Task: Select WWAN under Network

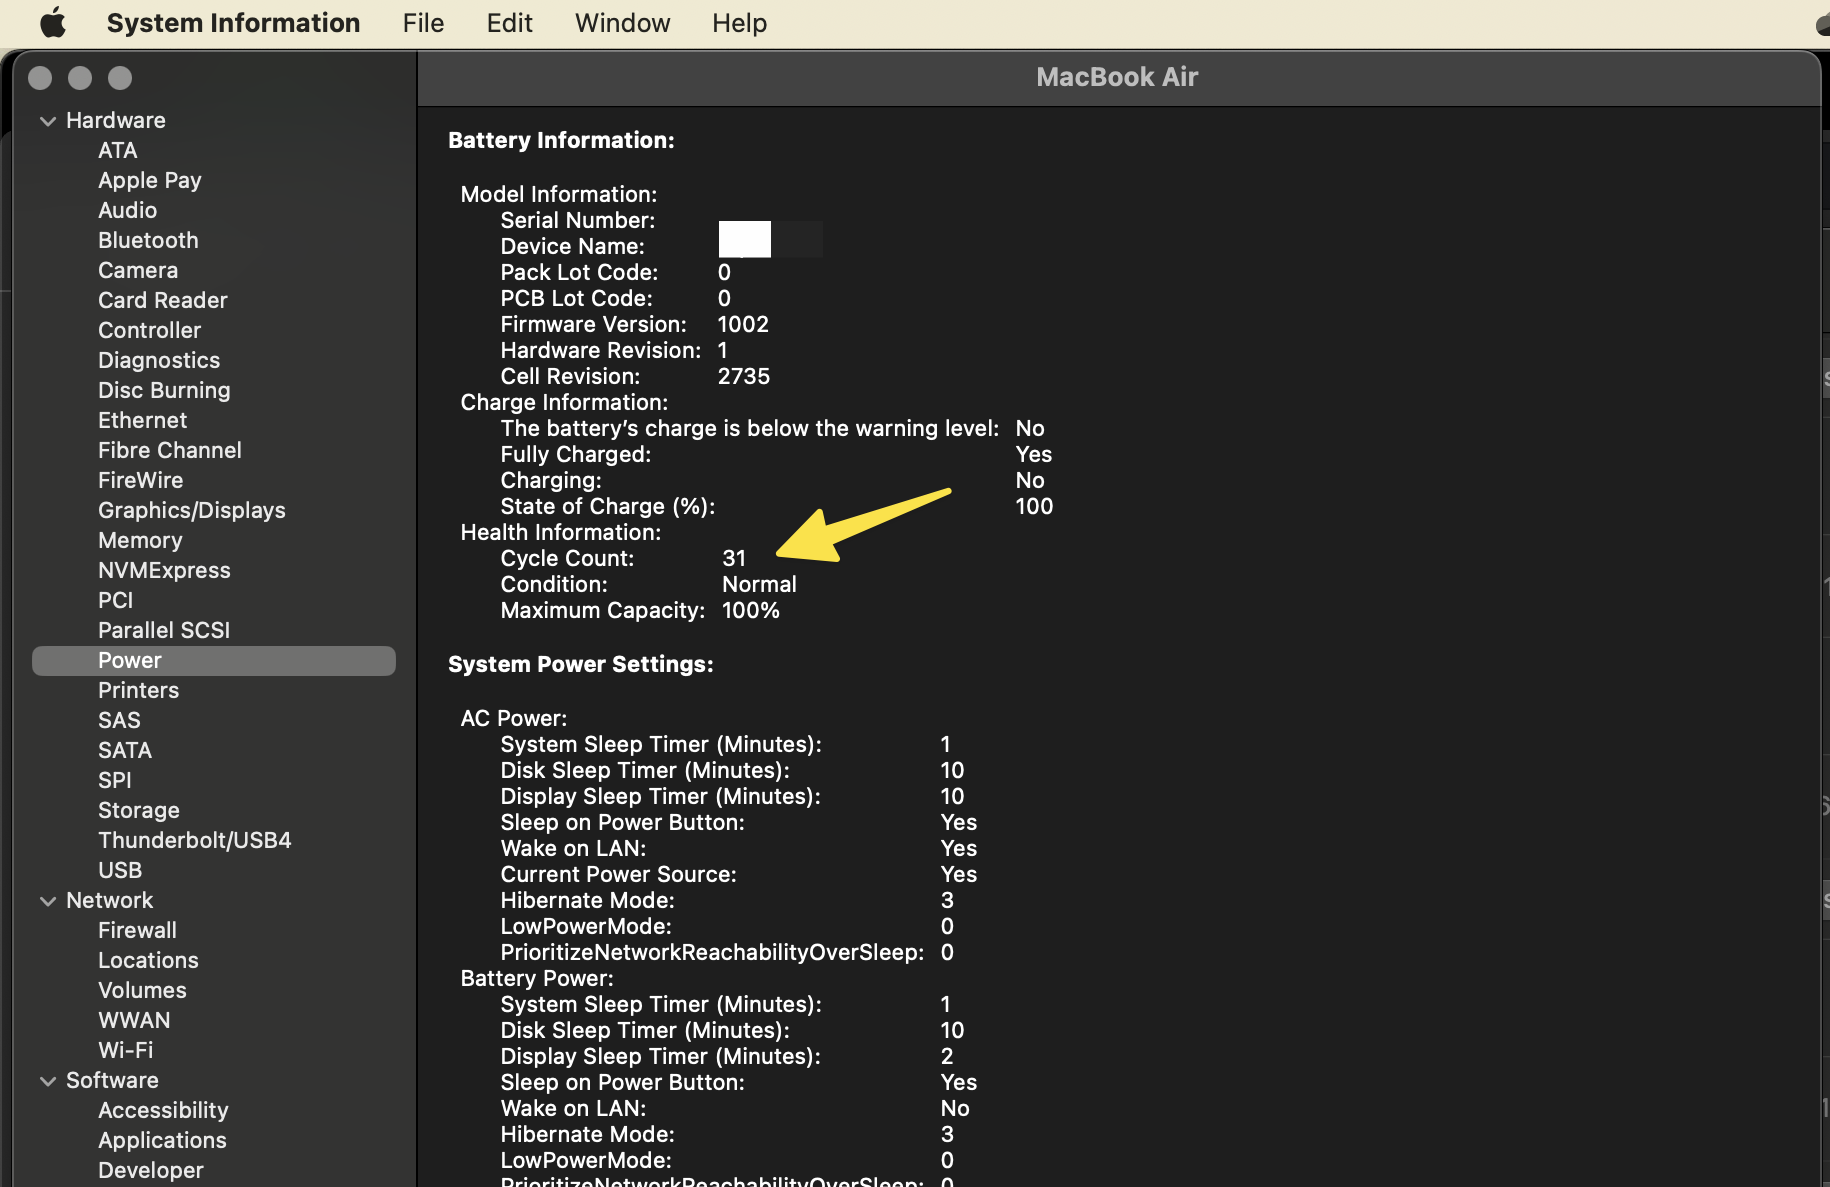Action: [134, 1020]
